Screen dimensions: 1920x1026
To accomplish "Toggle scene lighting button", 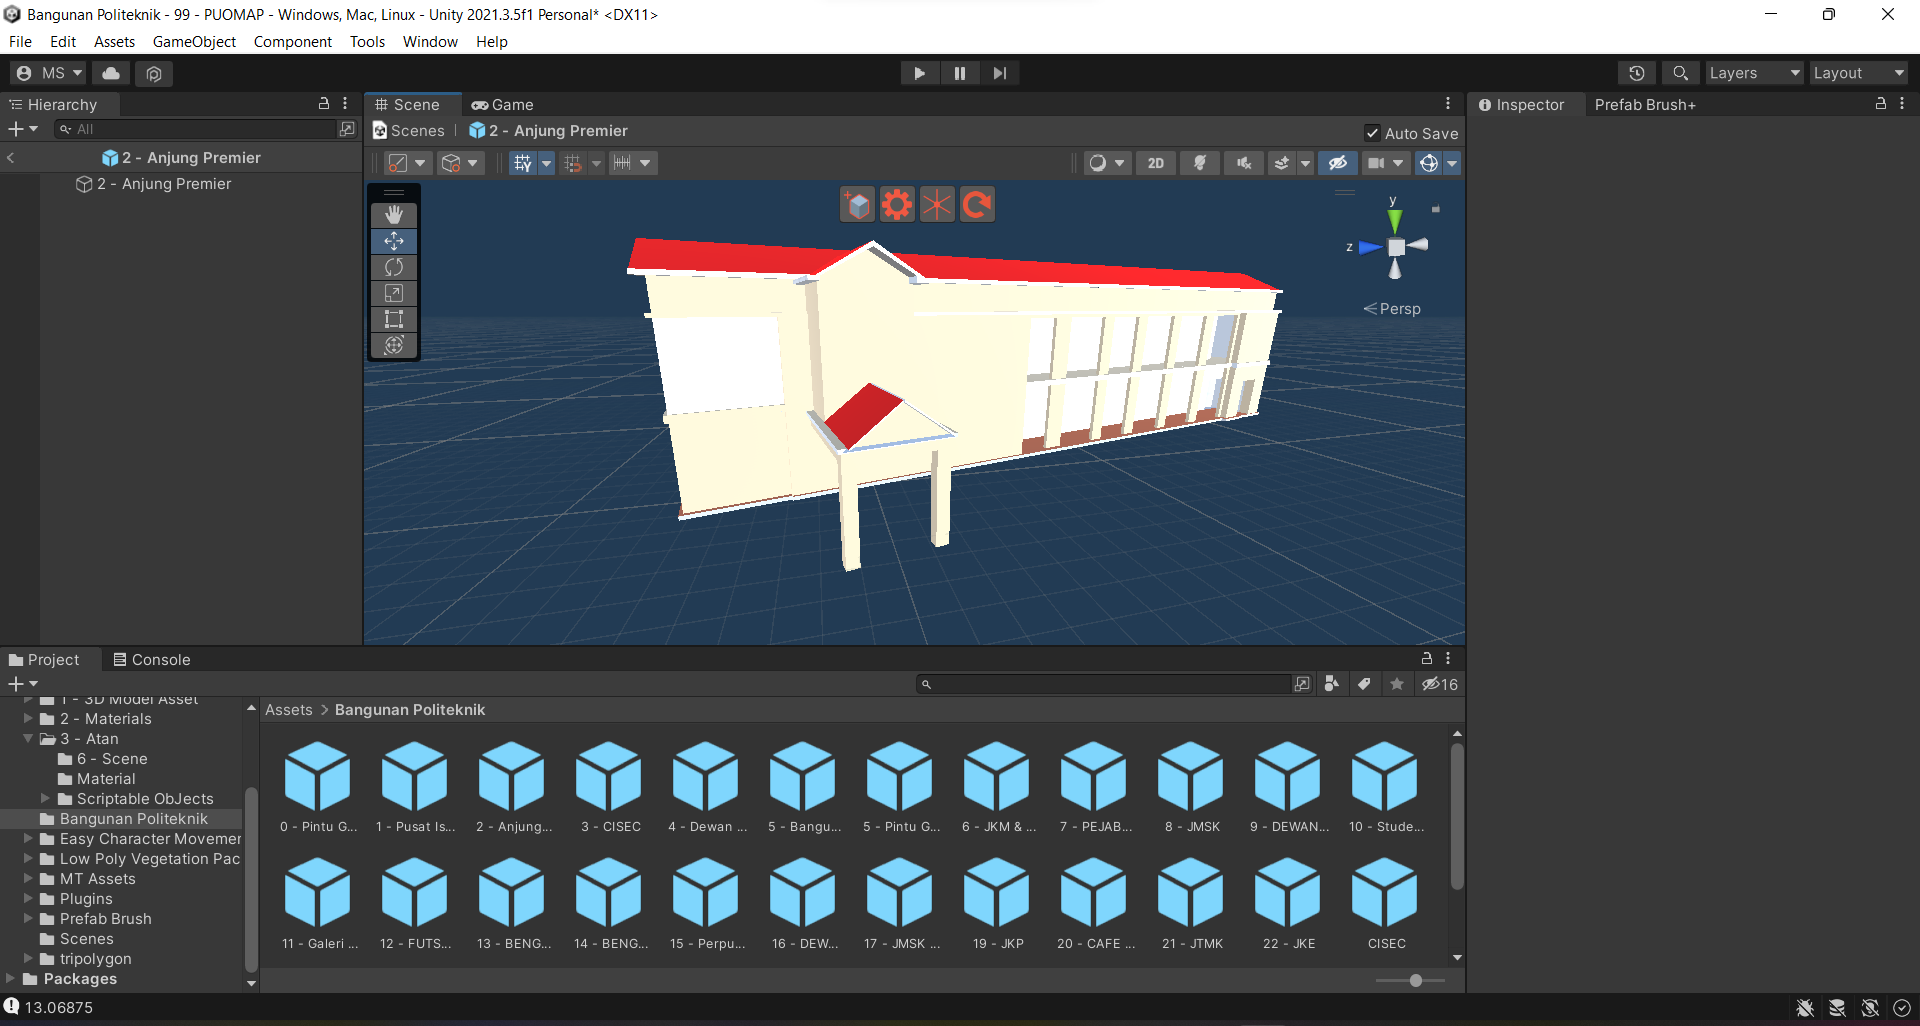I will [1200, 163].
